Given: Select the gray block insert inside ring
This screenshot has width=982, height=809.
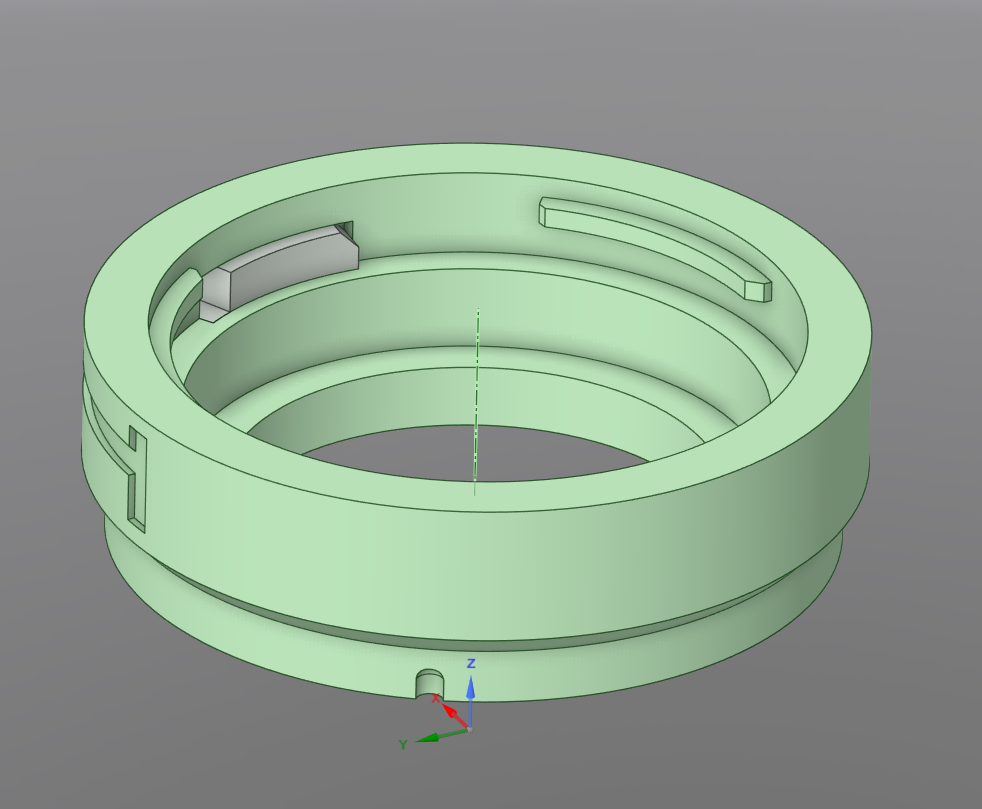Looking at the screenshot, I should [279, 270].
